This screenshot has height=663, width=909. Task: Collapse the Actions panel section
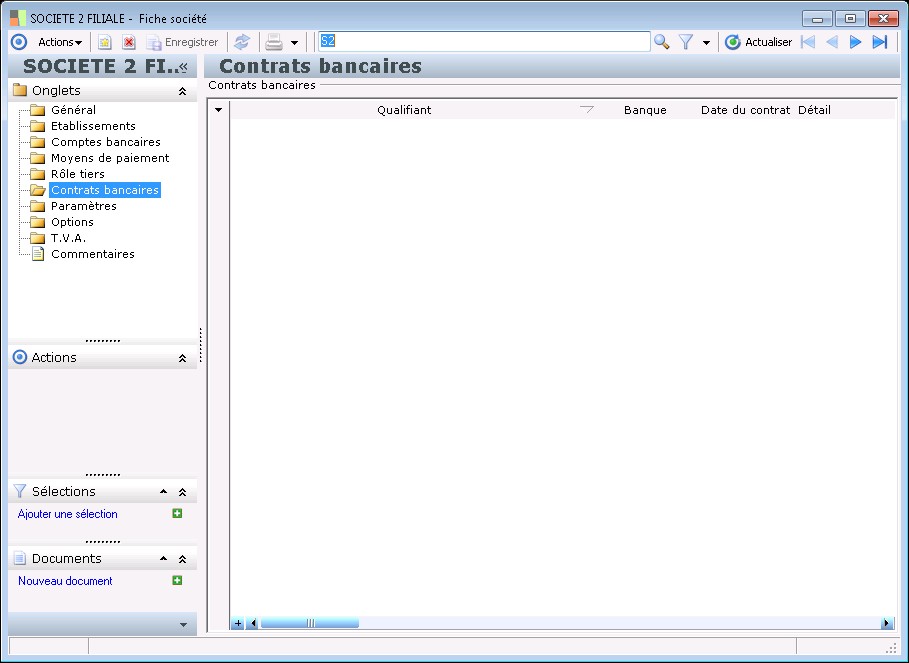point(182,358)
